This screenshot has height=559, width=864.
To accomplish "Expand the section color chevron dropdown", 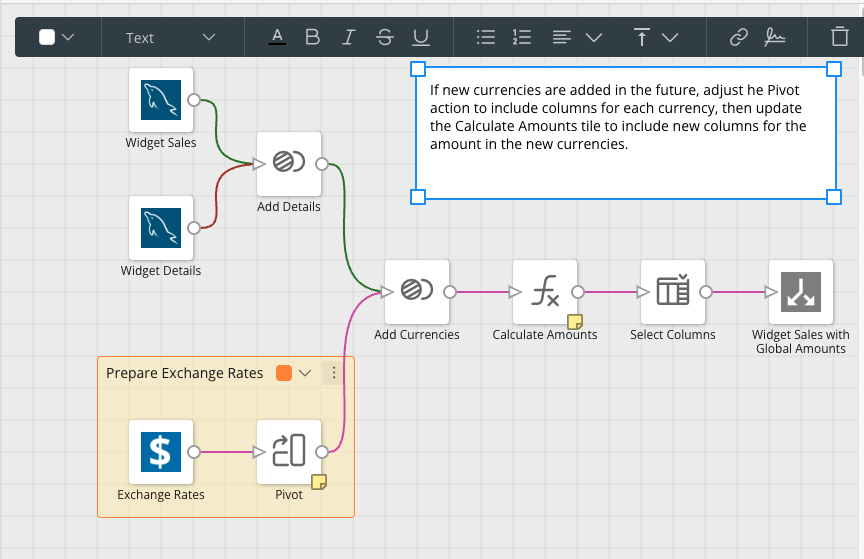I will (x=305, y=373).
